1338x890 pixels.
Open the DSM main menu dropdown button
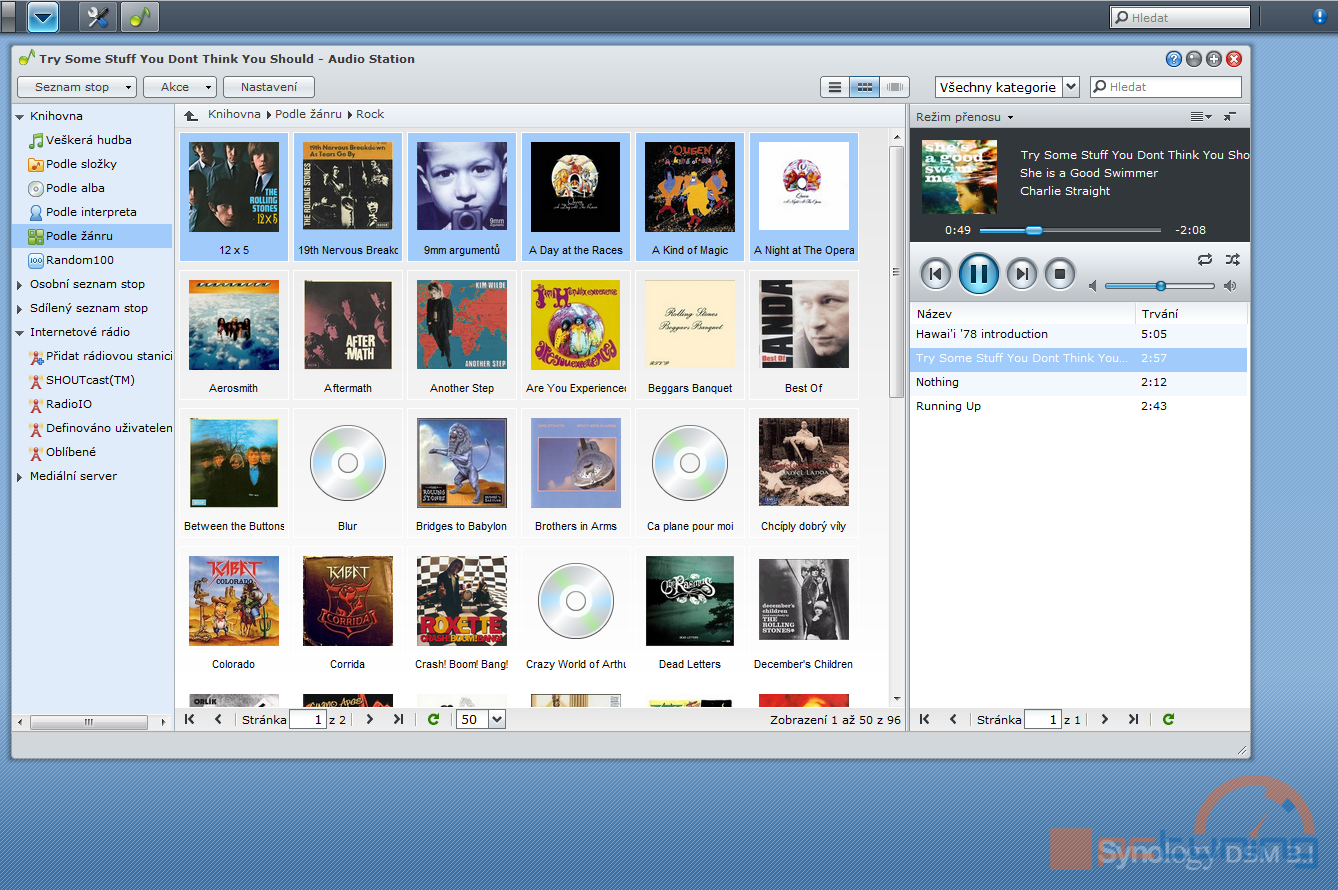[x=43, y=16]
